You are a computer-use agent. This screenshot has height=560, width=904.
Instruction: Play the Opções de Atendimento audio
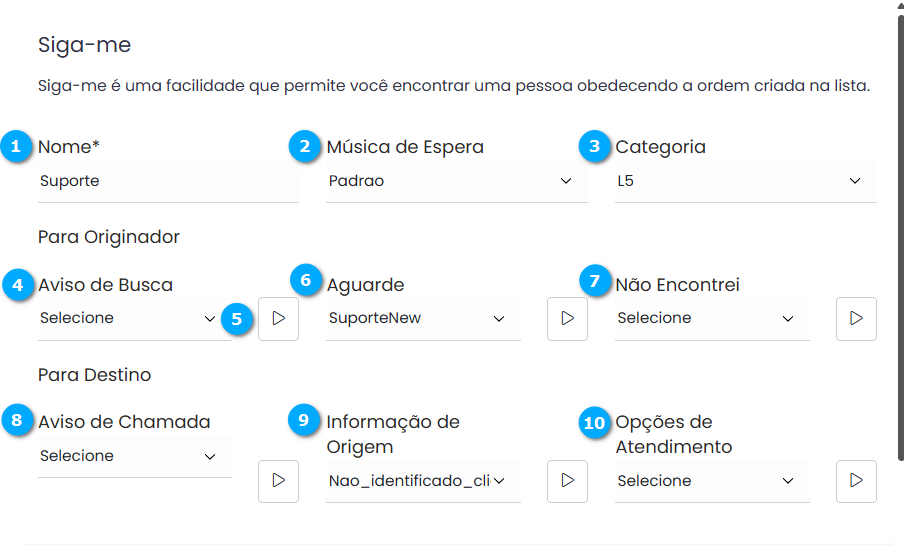click(x=856, y=481)
